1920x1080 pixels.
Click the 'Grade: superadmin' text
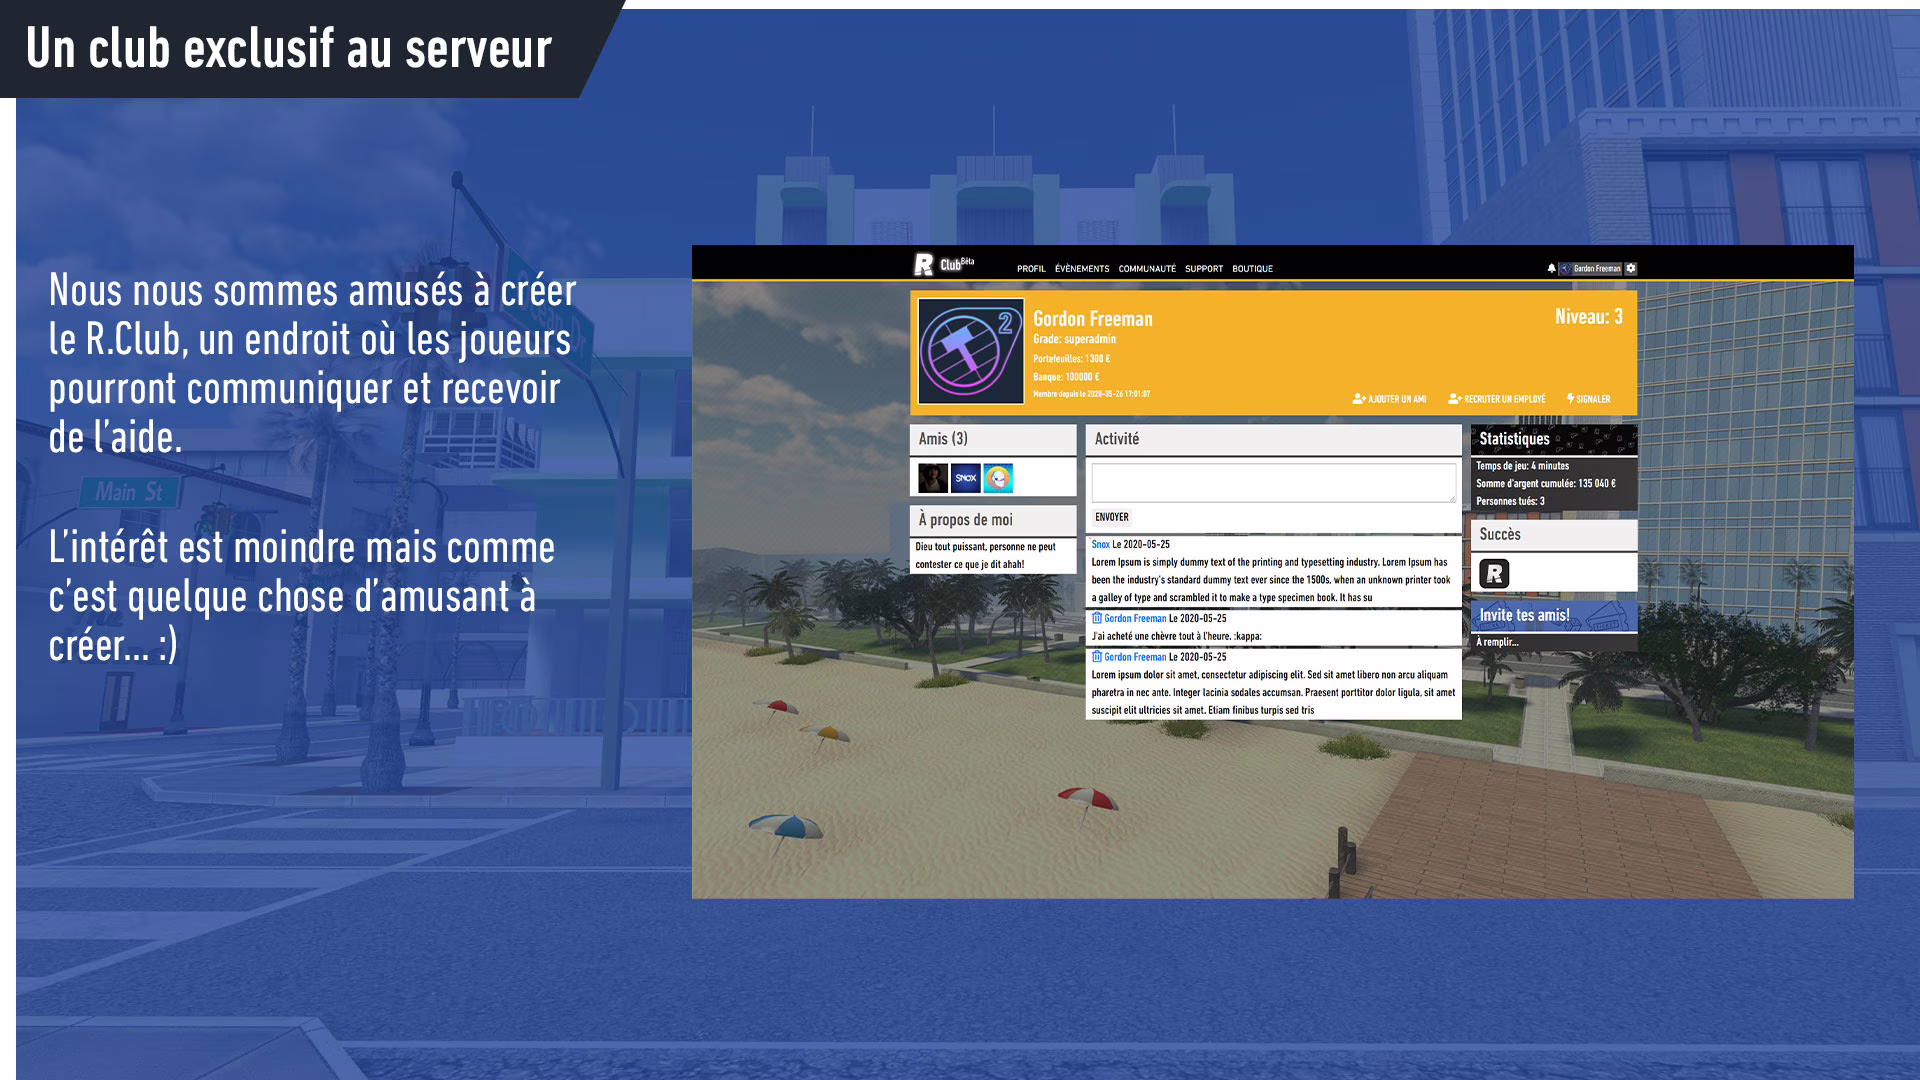coord(1074,340)
